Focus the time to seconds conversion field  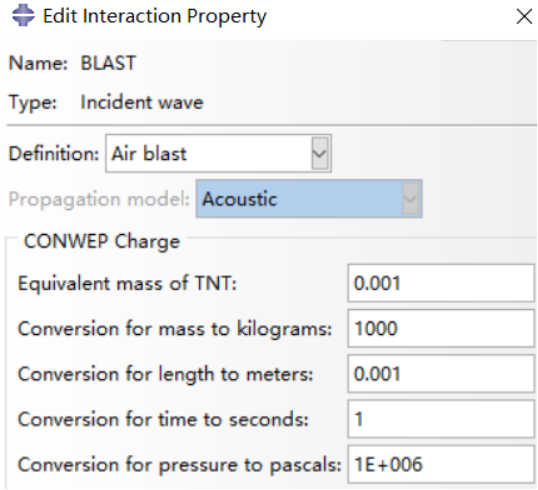441,419
